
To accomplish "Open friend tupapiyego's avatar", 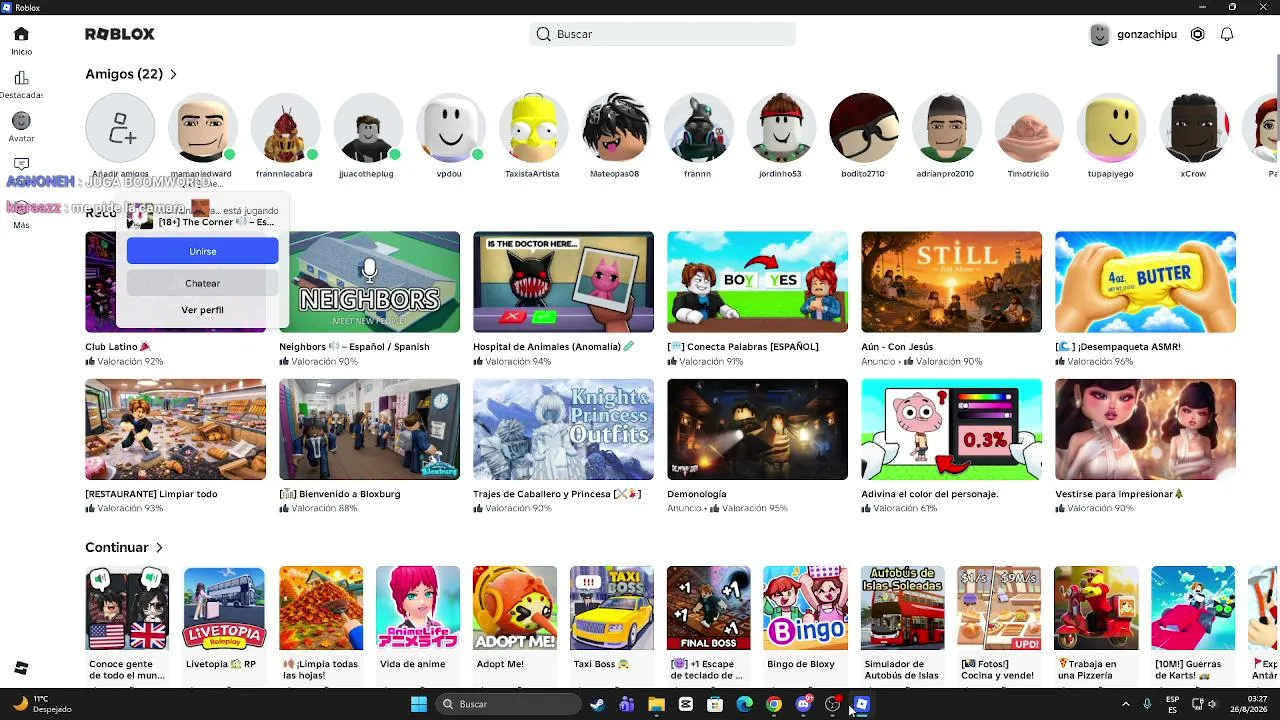I will point(1111,128).
